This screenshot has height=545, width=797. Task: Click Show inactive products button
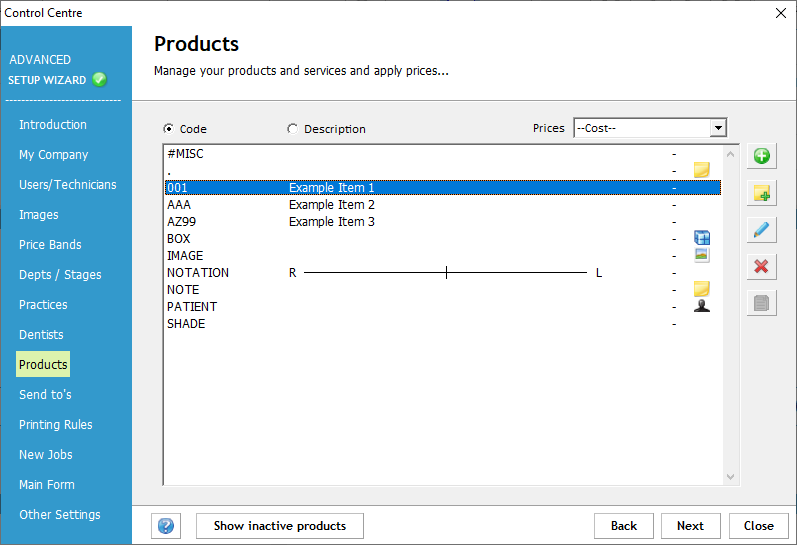280,526
